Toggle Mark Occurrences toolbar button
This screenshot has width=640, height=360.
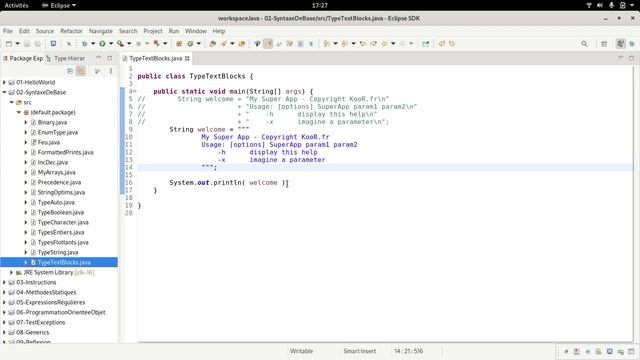pyautogui.click(x=268, y=44)
